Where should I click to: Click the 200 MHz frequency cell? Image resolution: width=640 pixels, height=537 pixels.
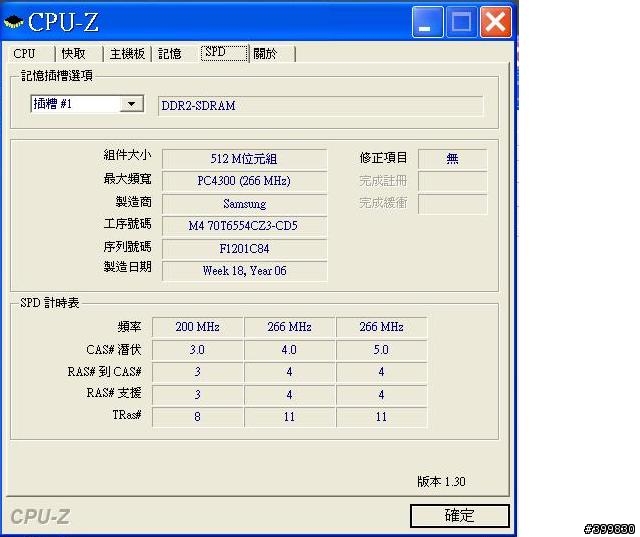point(198,327)
